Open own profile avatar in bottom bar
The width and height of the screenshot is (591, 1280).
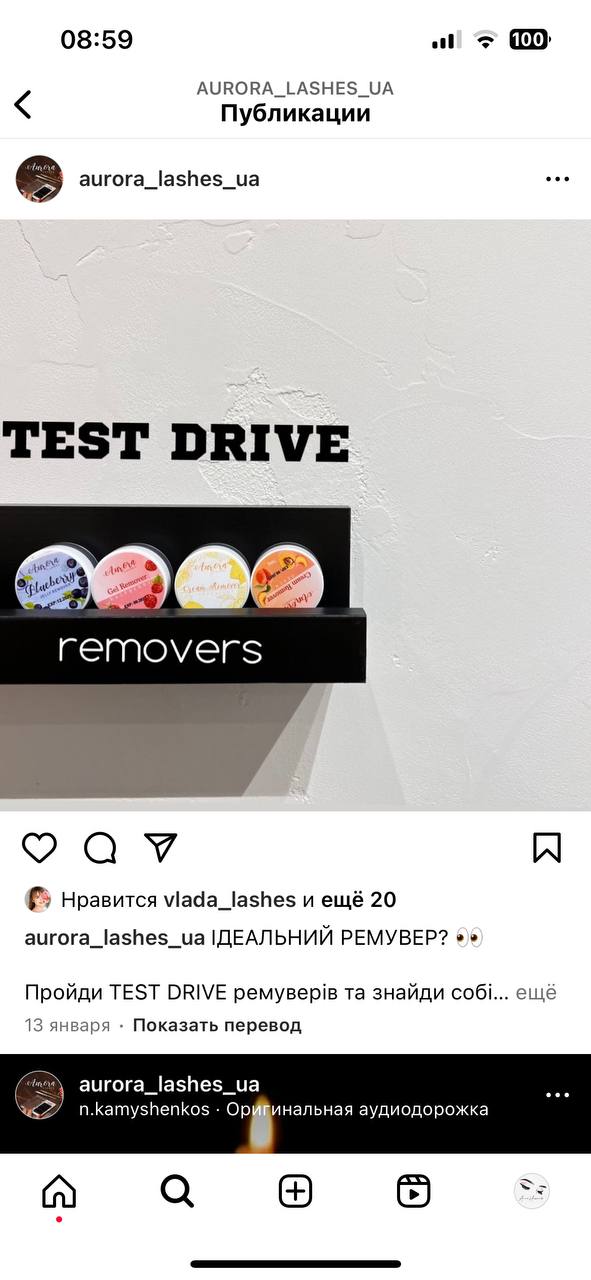pos(532,1191)
